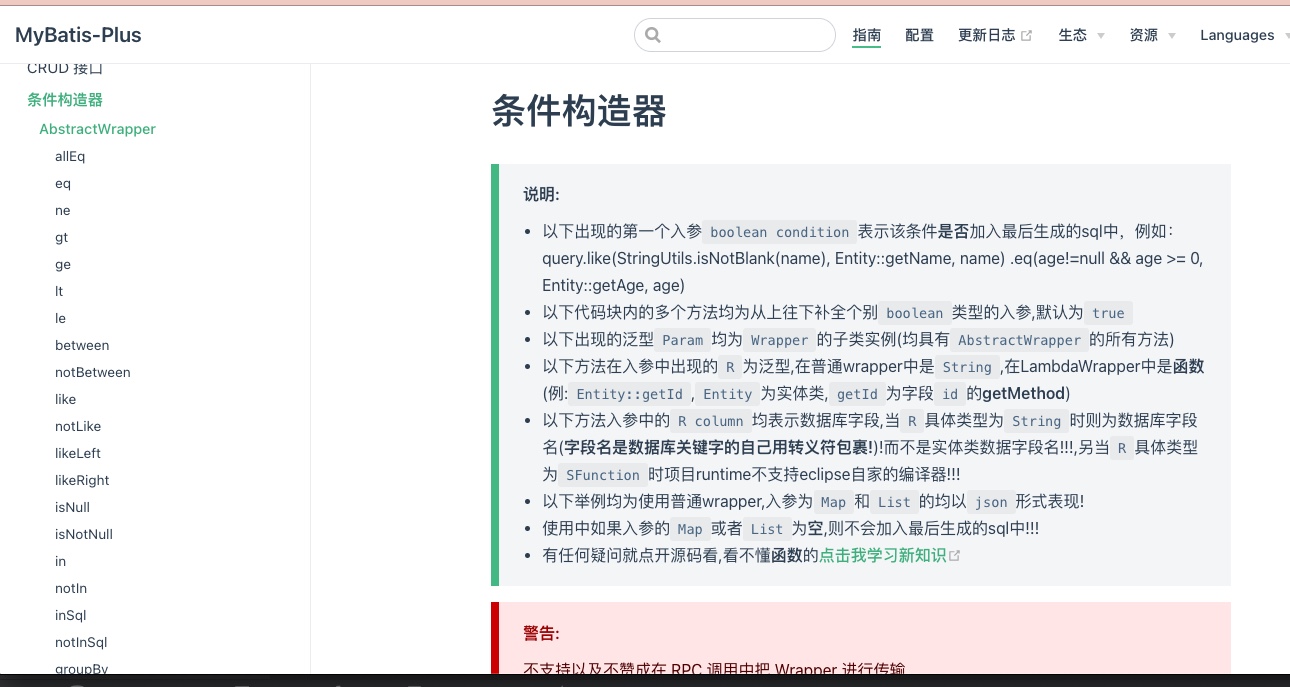Open the between section from sidebar

82,345
